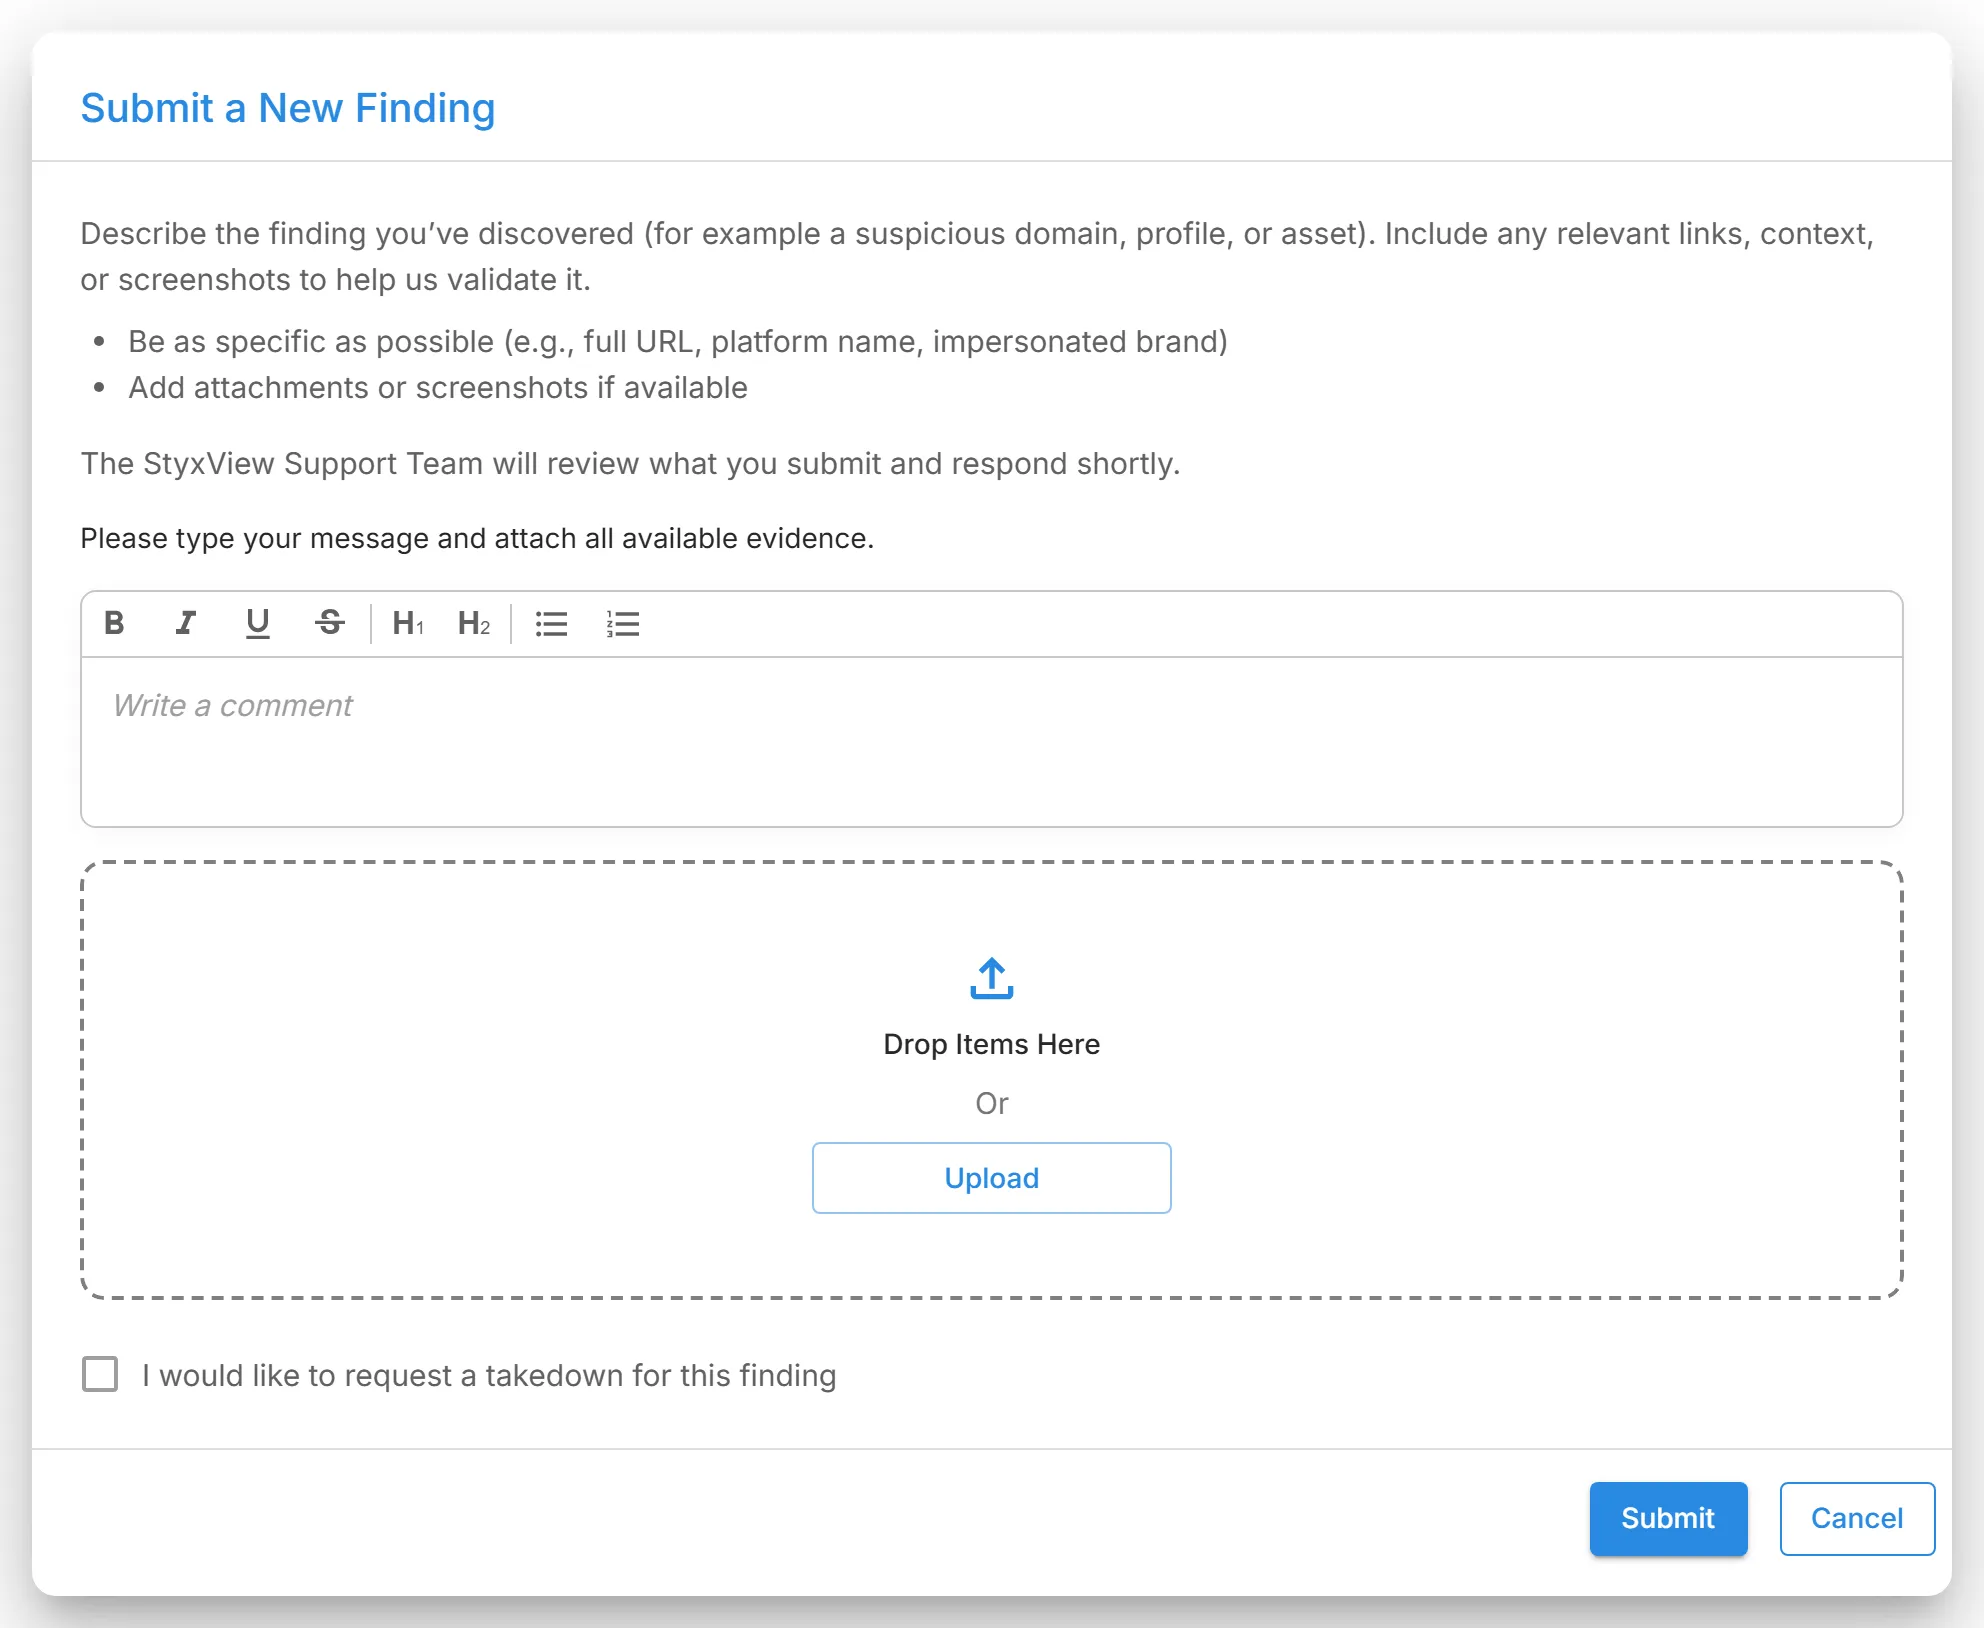Viewport: 1984px width, 1628px height.
Task: Apply italic formatting with the I icon
Action: point(185,623)
